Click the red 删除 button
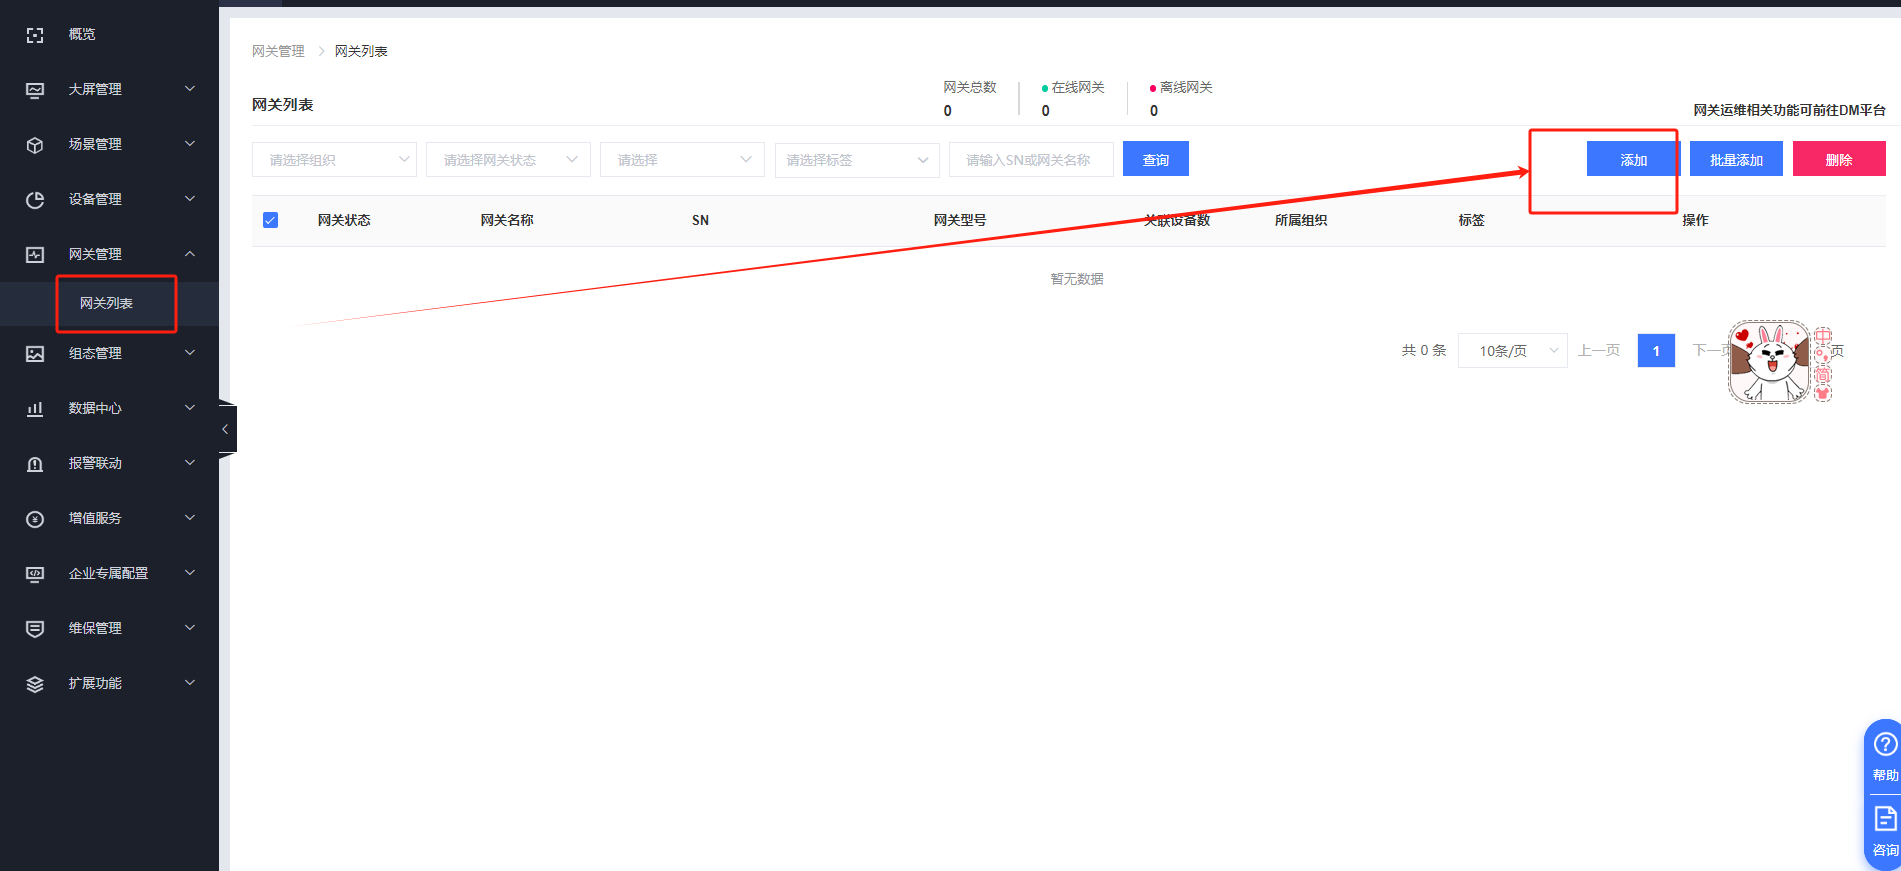1901x871 pixels. (x=1838, y=160)
